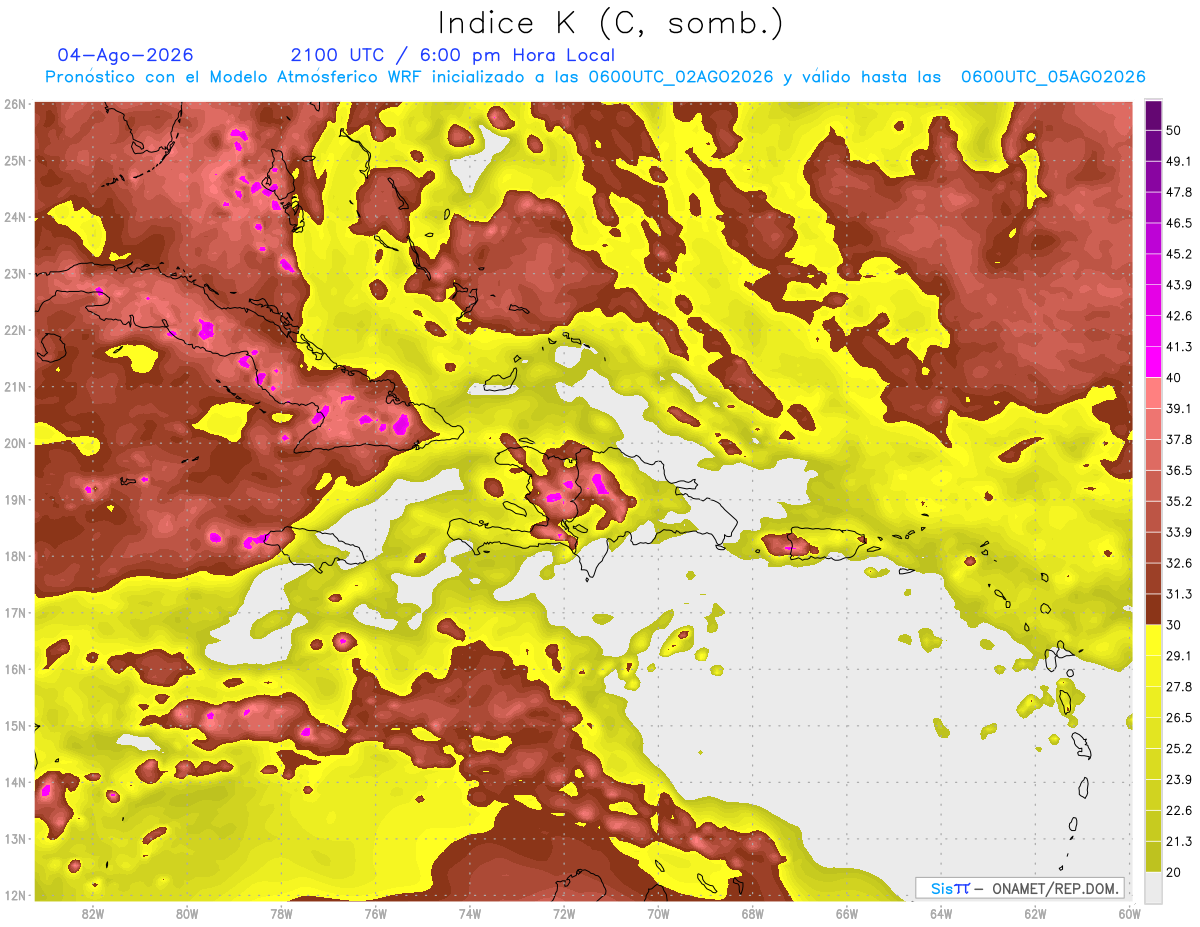The height and width of the screenshot is (927, 1200).
Task: Click the color scale value '41.3'
Action: tap(1180, 347)
